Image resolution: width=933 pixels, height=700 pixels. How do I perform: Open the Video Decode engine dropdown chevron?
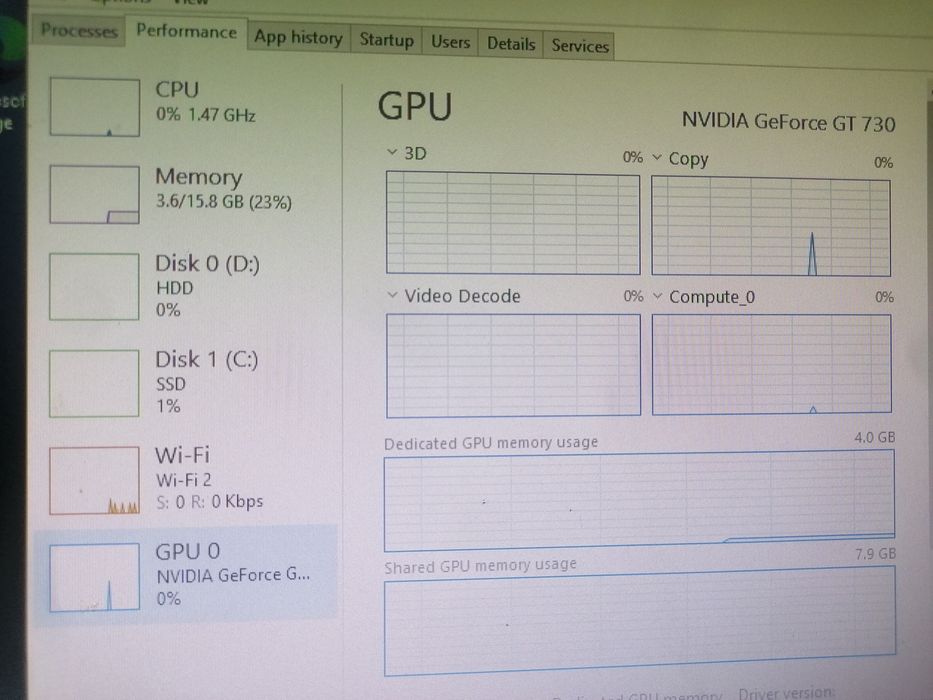[x=392, y=295]
